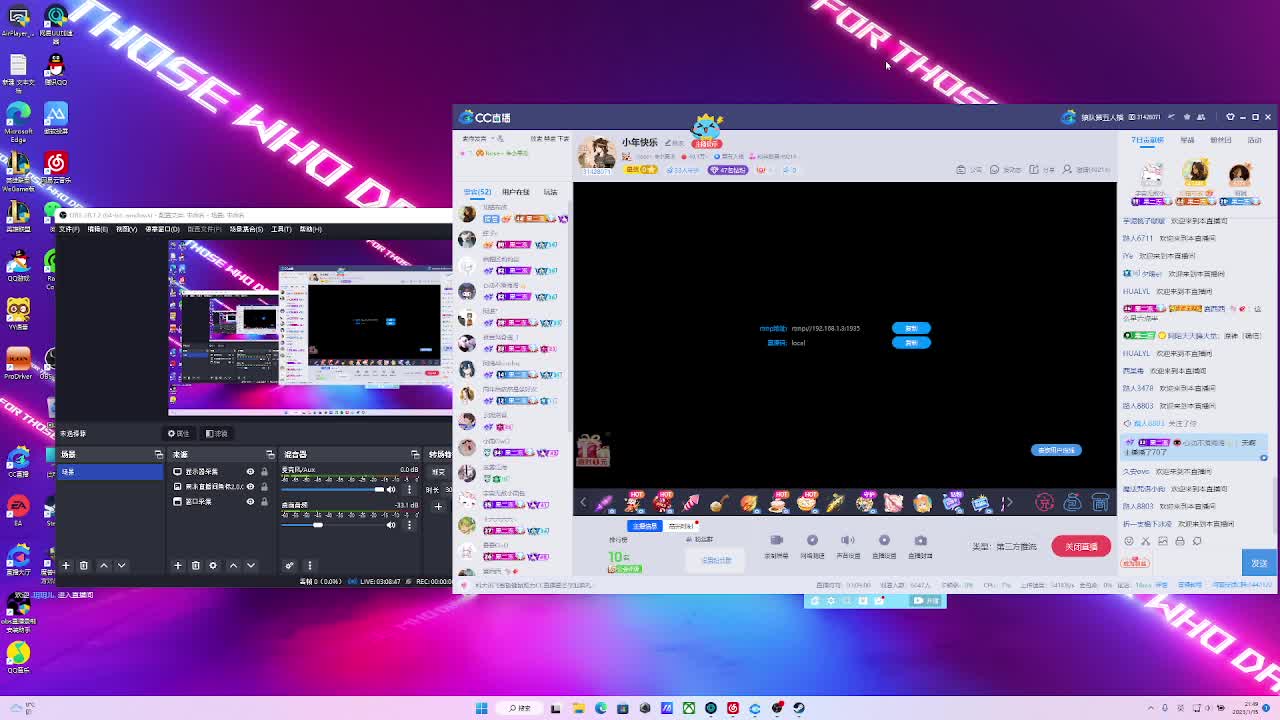Click the first blue copy button beside rtmp address
This screenshot has height=720, width=1280.
pos(910,328)
